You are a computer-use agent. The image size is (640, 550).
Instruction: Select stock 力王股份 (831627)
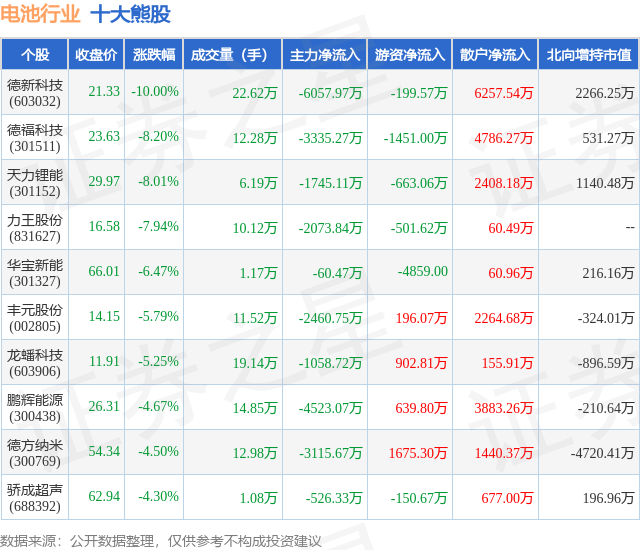coord(35,228)
